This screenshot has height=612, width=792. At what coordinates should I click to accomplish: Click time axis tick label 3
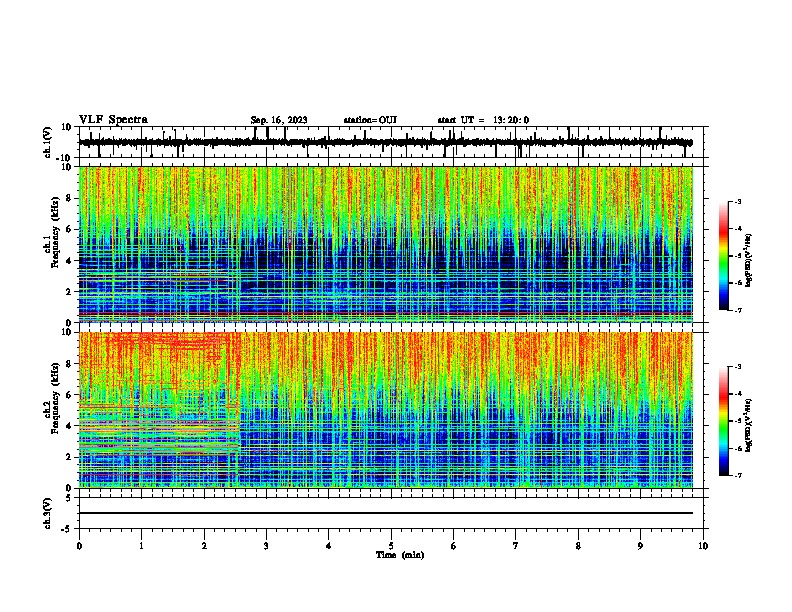coord(266,546)
